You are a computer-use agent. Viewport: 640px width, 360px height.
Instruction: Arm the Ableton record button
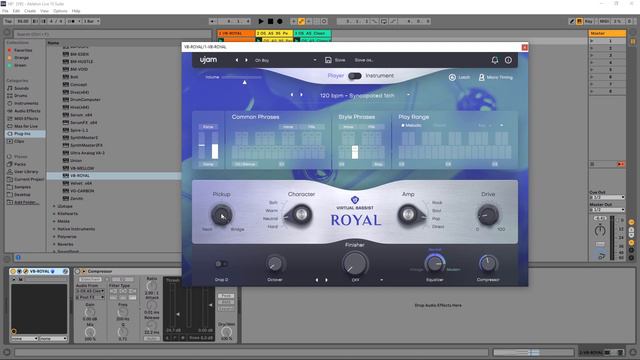tap(280, 21)
